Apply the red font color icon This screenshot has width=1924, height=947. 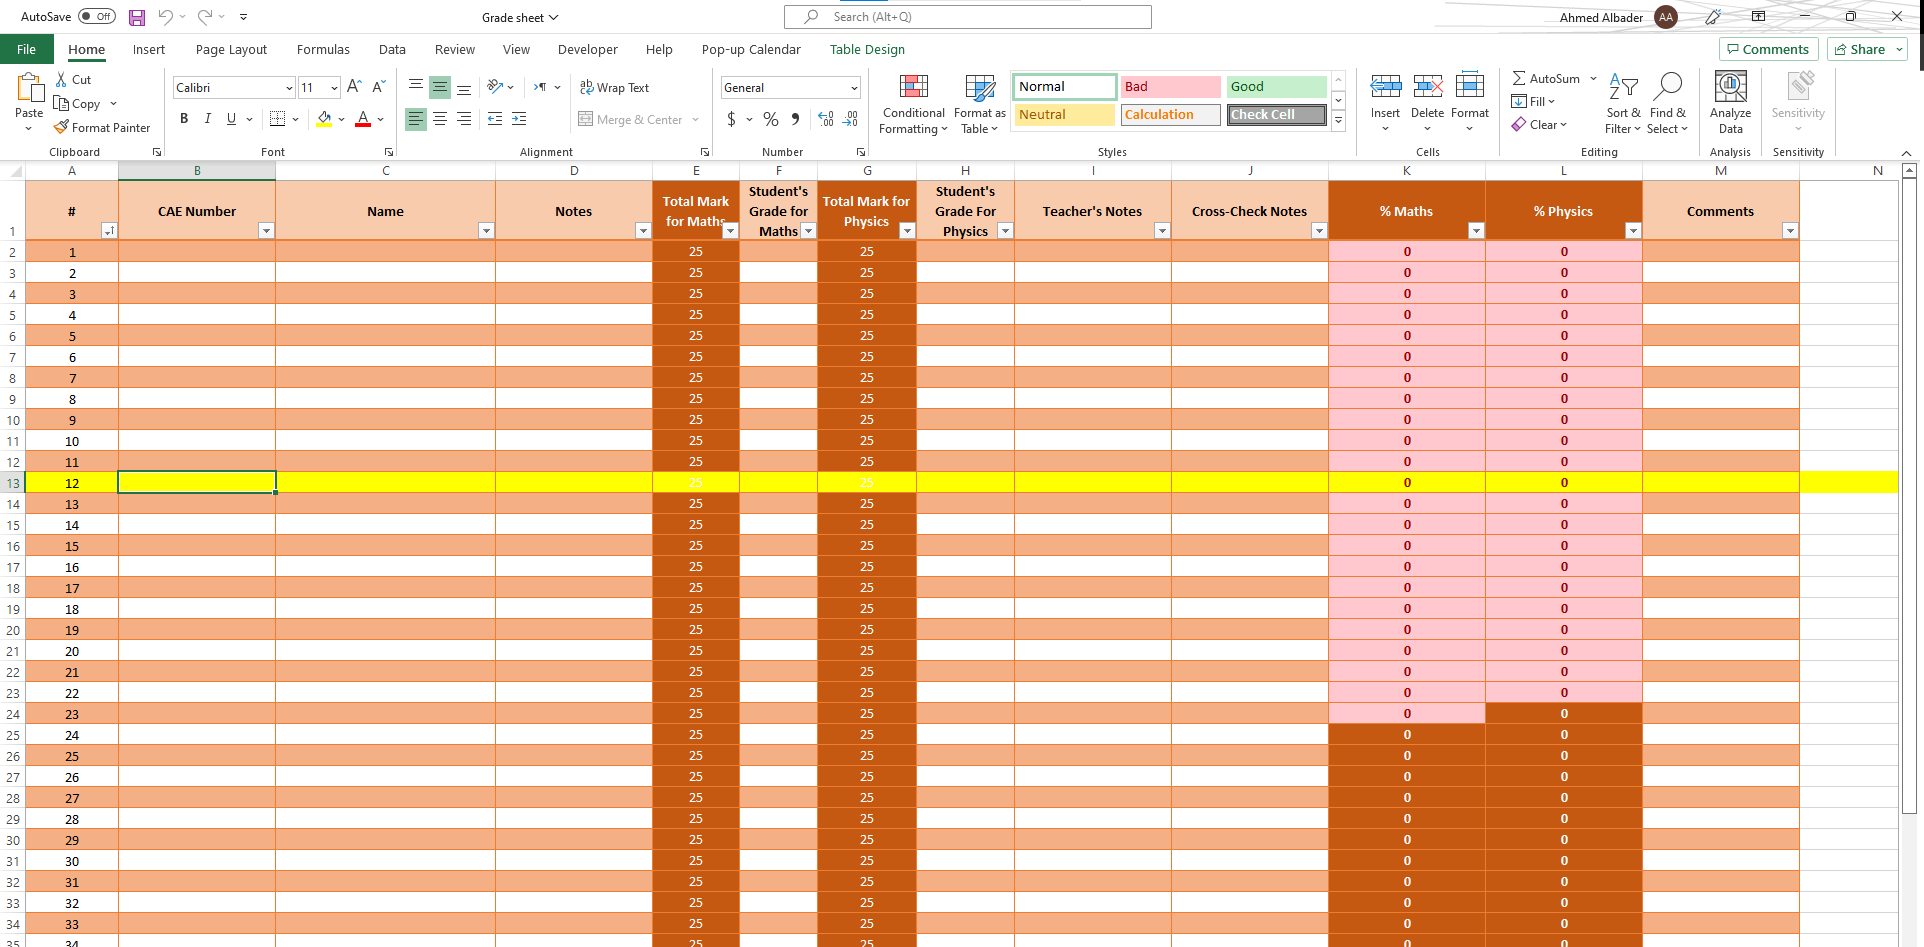(363, 119)
